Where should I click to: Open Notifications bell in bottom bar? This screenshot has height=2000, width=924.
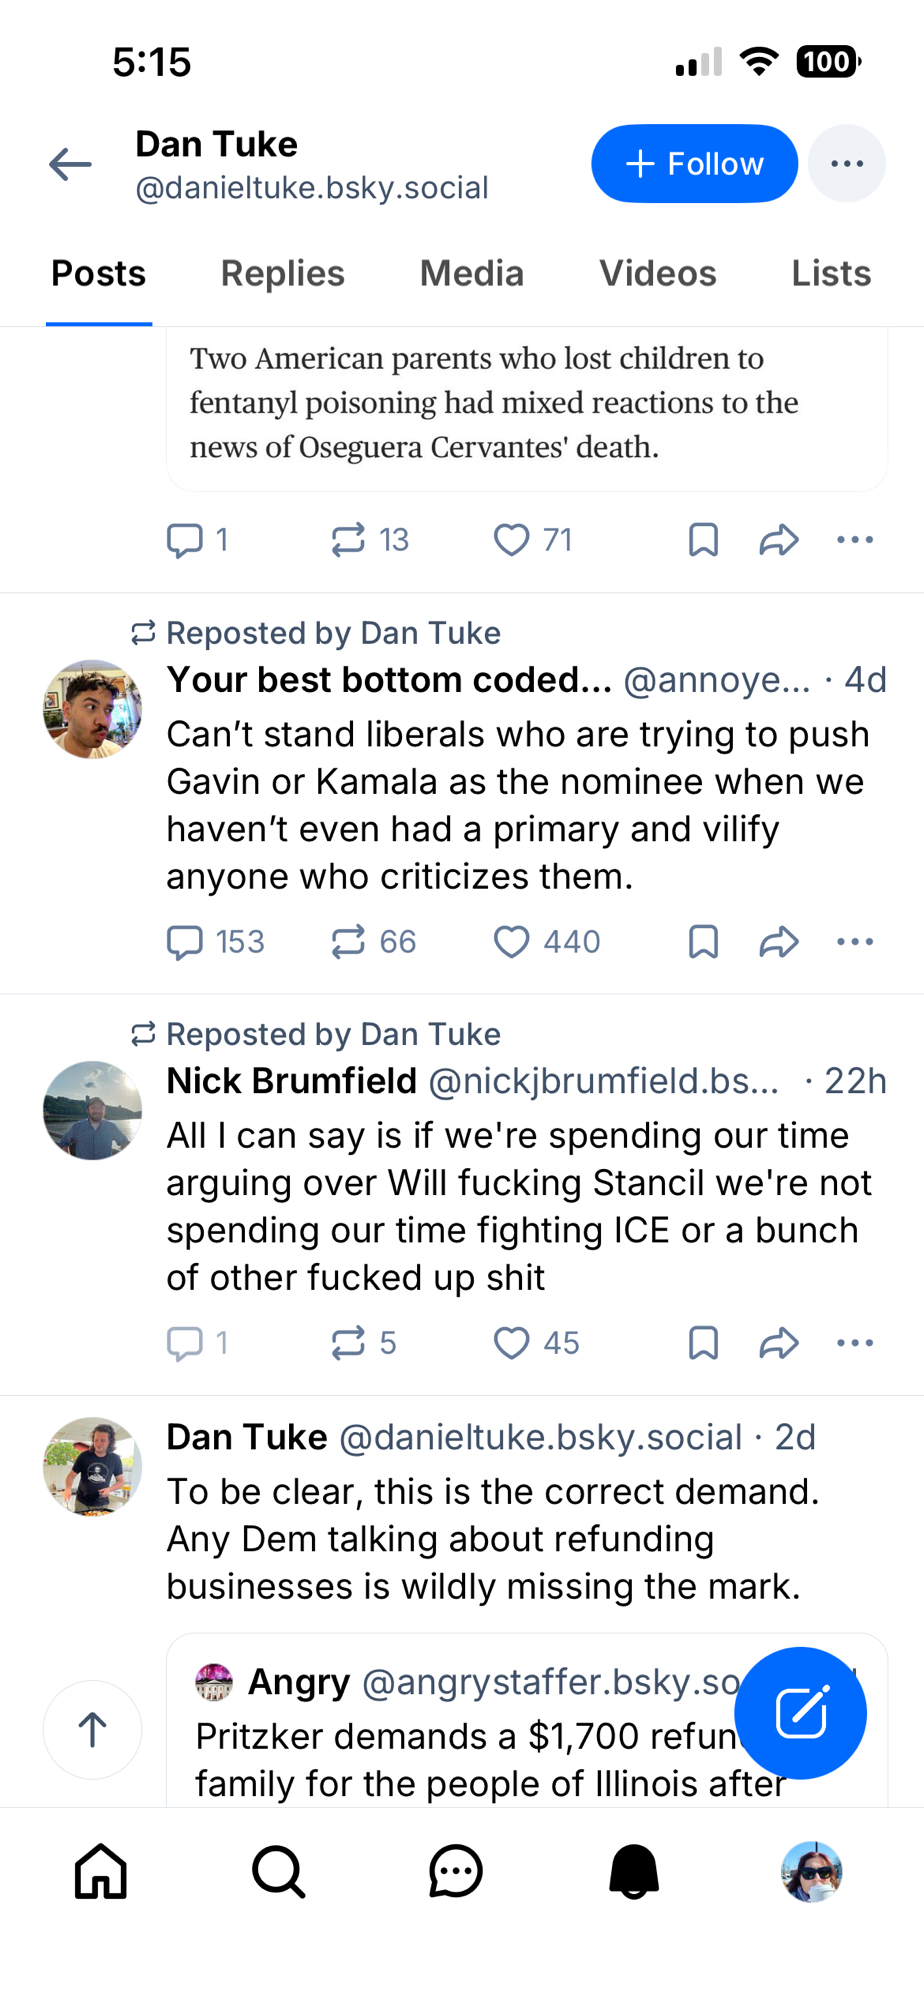coord(634,1871)
